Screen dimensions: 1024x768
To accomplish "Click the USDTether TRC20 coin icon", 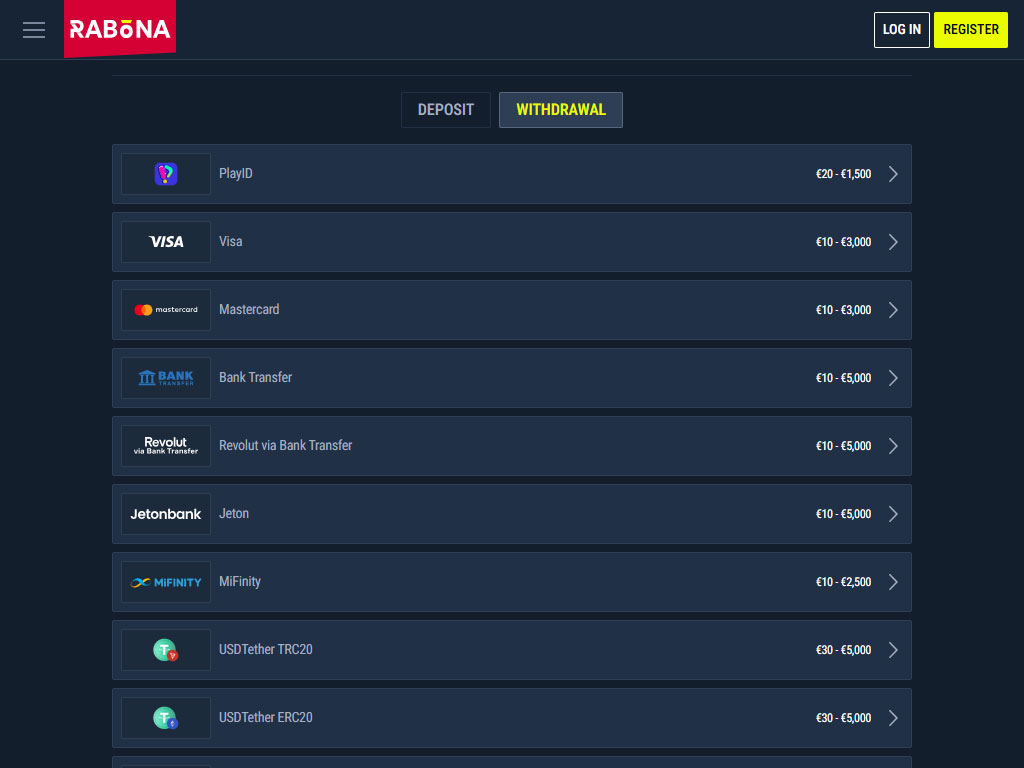I will point(166,650).
